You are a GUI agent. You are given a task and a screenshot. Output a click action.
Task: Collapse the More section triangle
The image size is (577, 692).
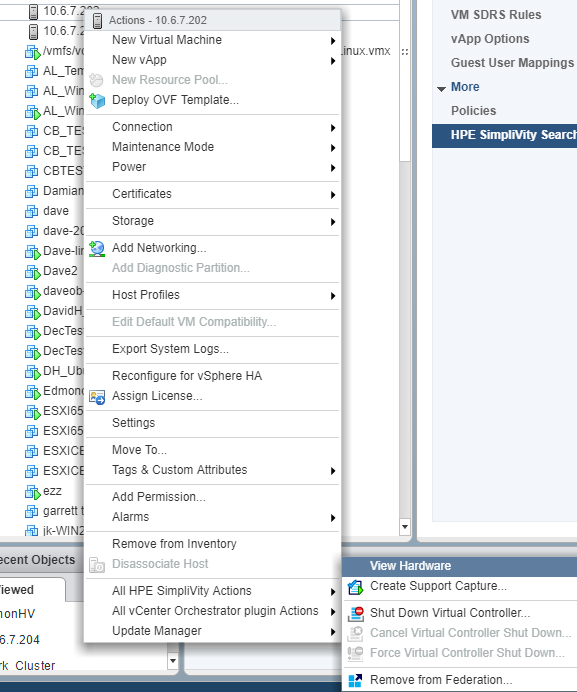pyautogui.click(x=441, y=89)
